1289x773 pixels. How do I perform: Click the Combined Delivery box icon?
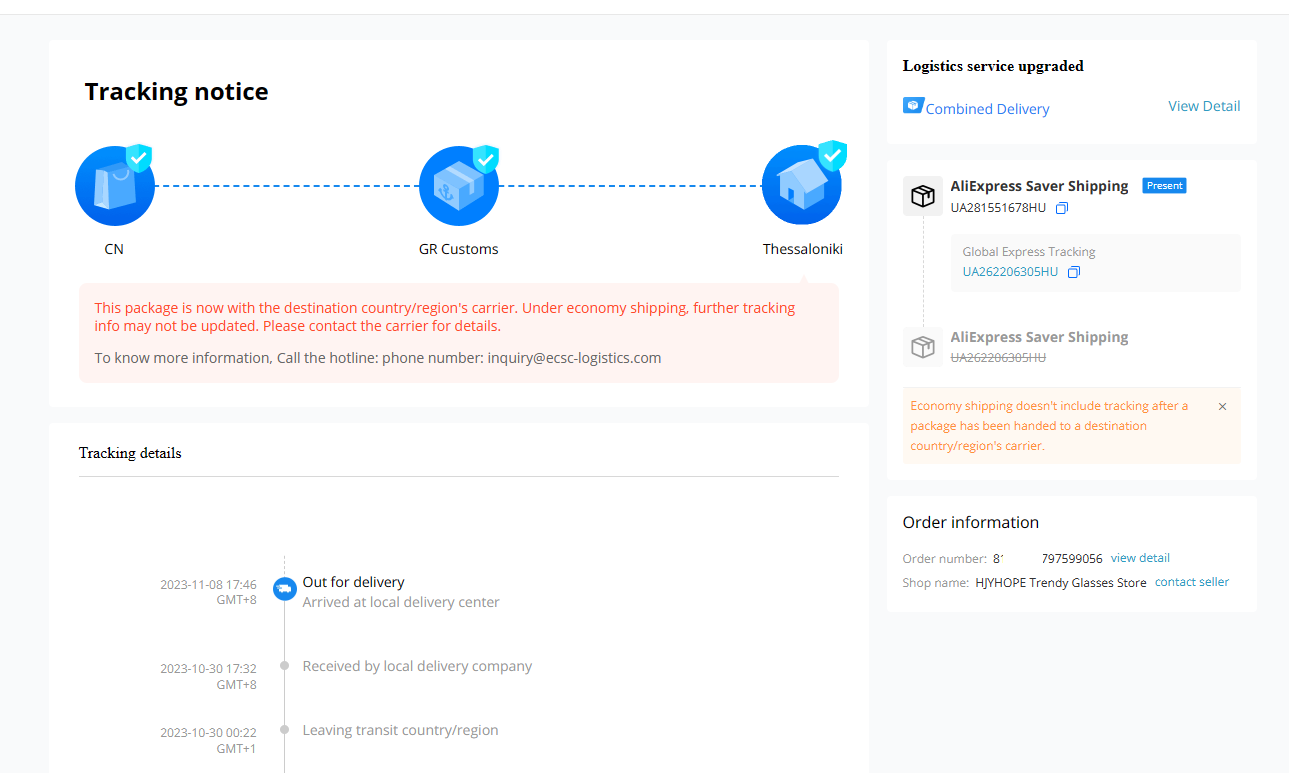(x=913, y=105)
